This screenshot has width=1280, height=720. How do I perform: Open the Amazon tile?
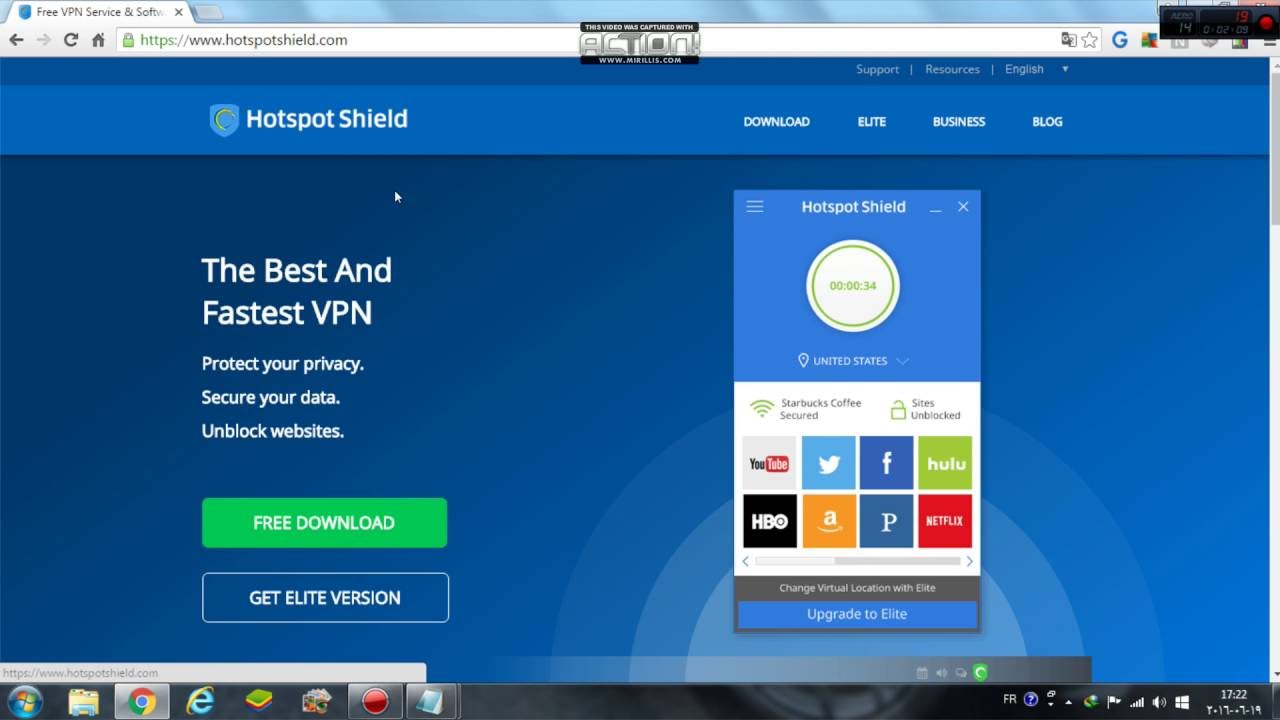point(828,521)
